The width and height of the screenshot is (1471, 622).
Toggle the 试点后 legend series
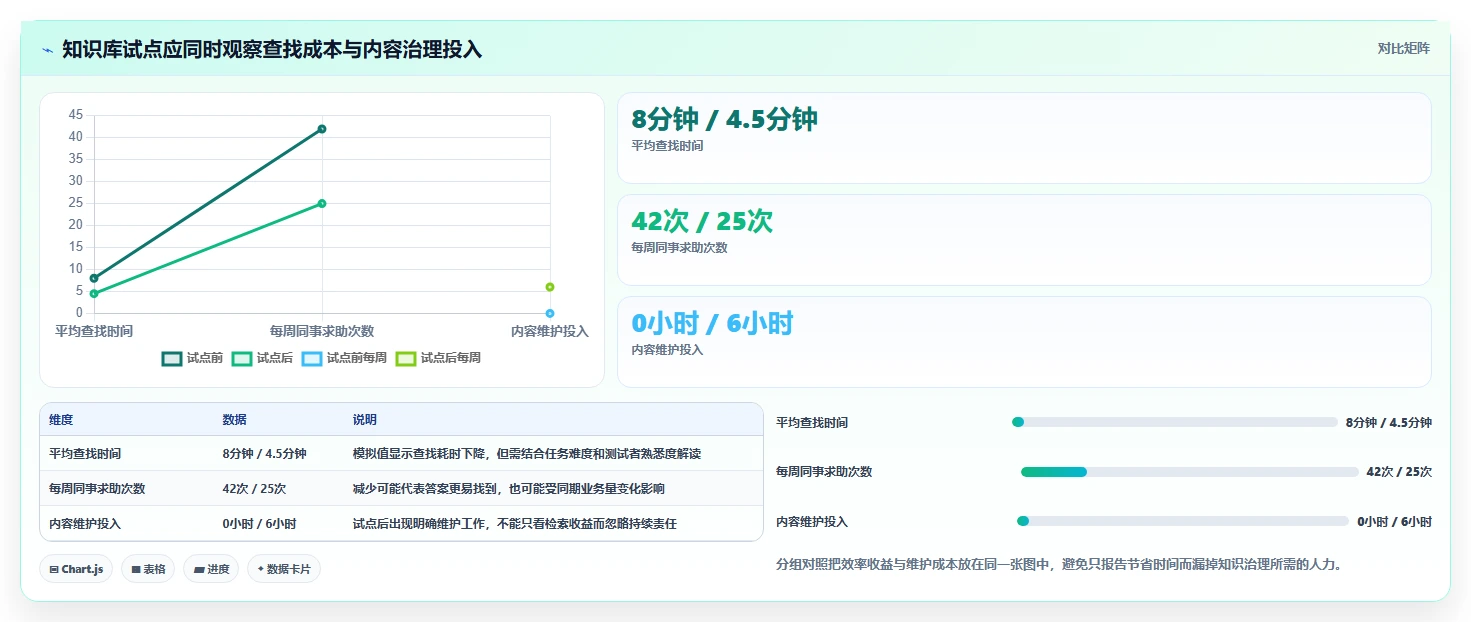click(x=263, y=358)
